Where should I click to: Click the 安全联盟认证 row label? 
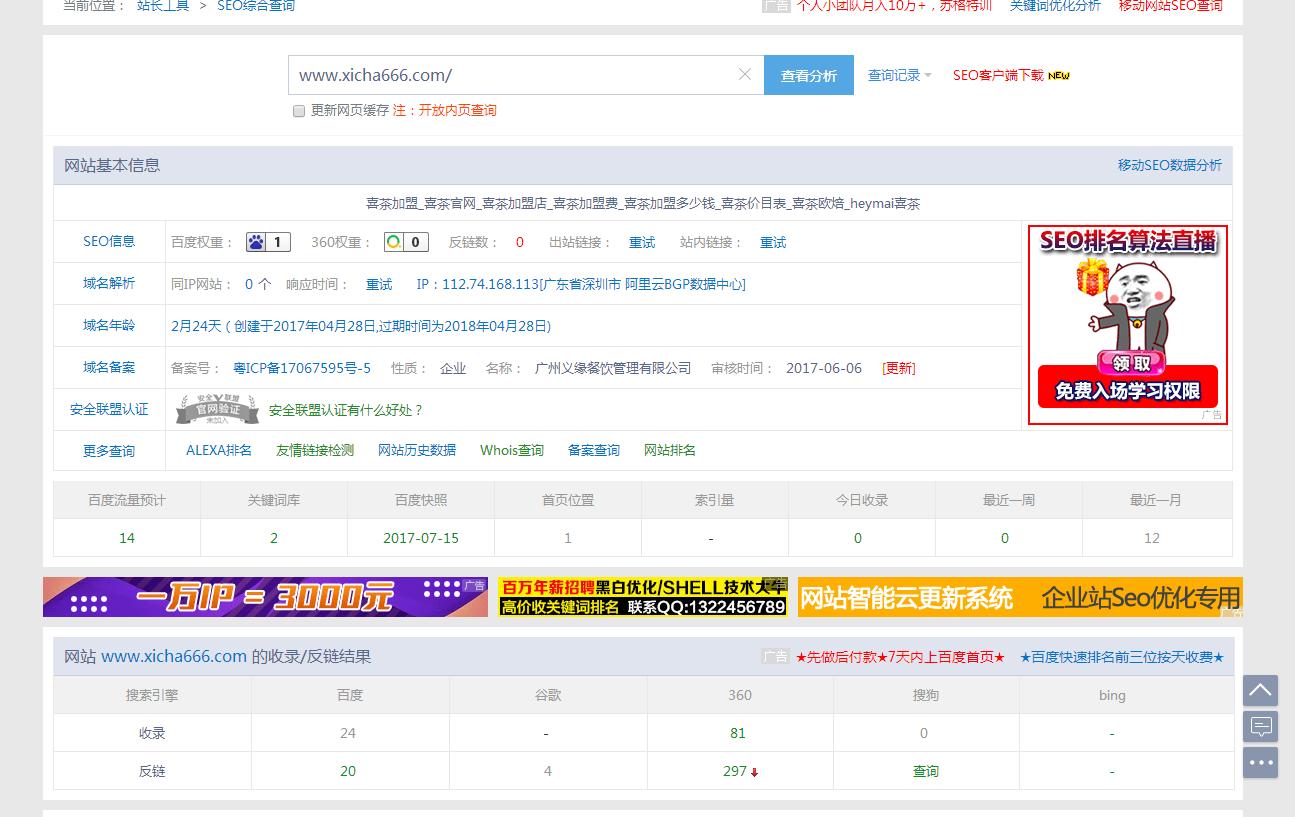pyautogui.click(x=109, y=409)
